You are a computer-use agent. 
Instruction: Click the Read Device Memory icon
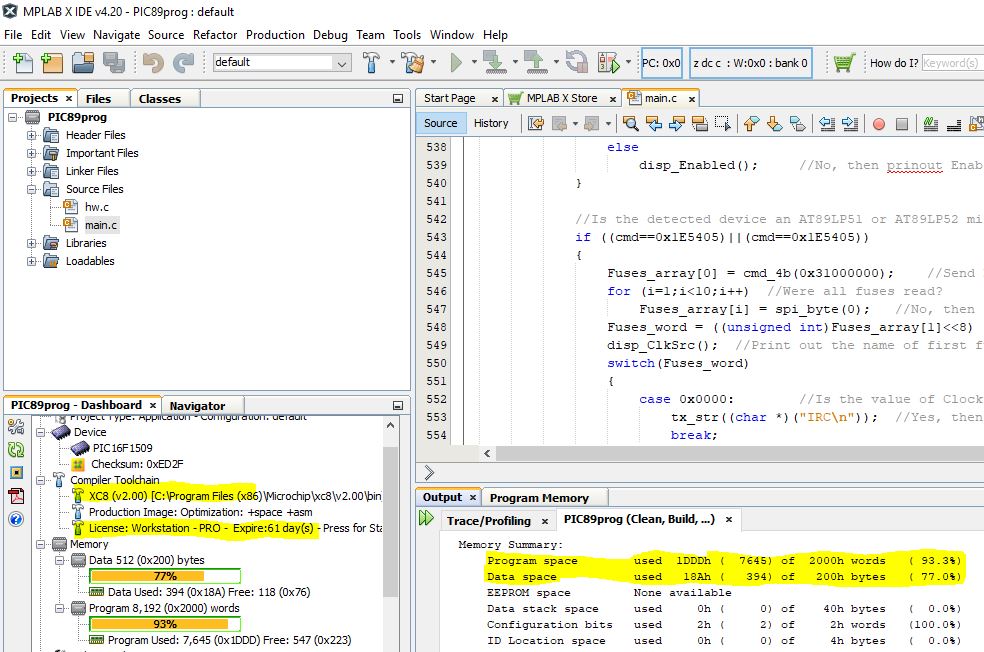535,63
